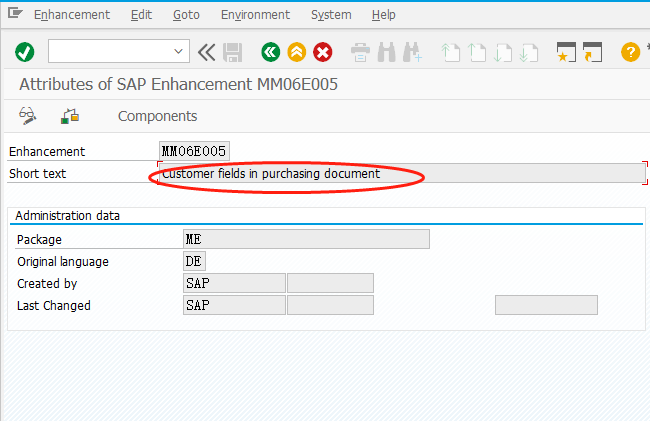Click the red Cancel icon

point(323,52)
